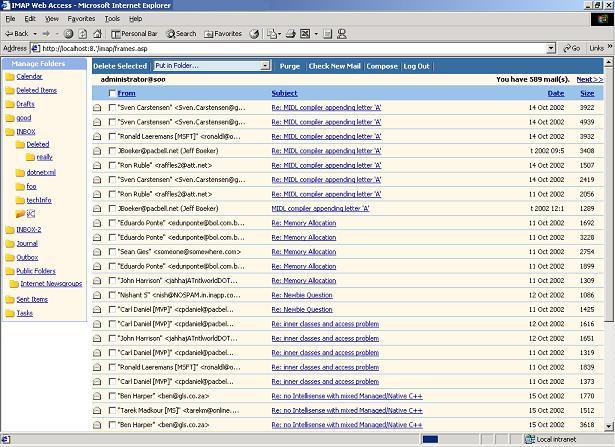Open the Edit button dropdown arrow
615x447 pixels.
point(316,34)
